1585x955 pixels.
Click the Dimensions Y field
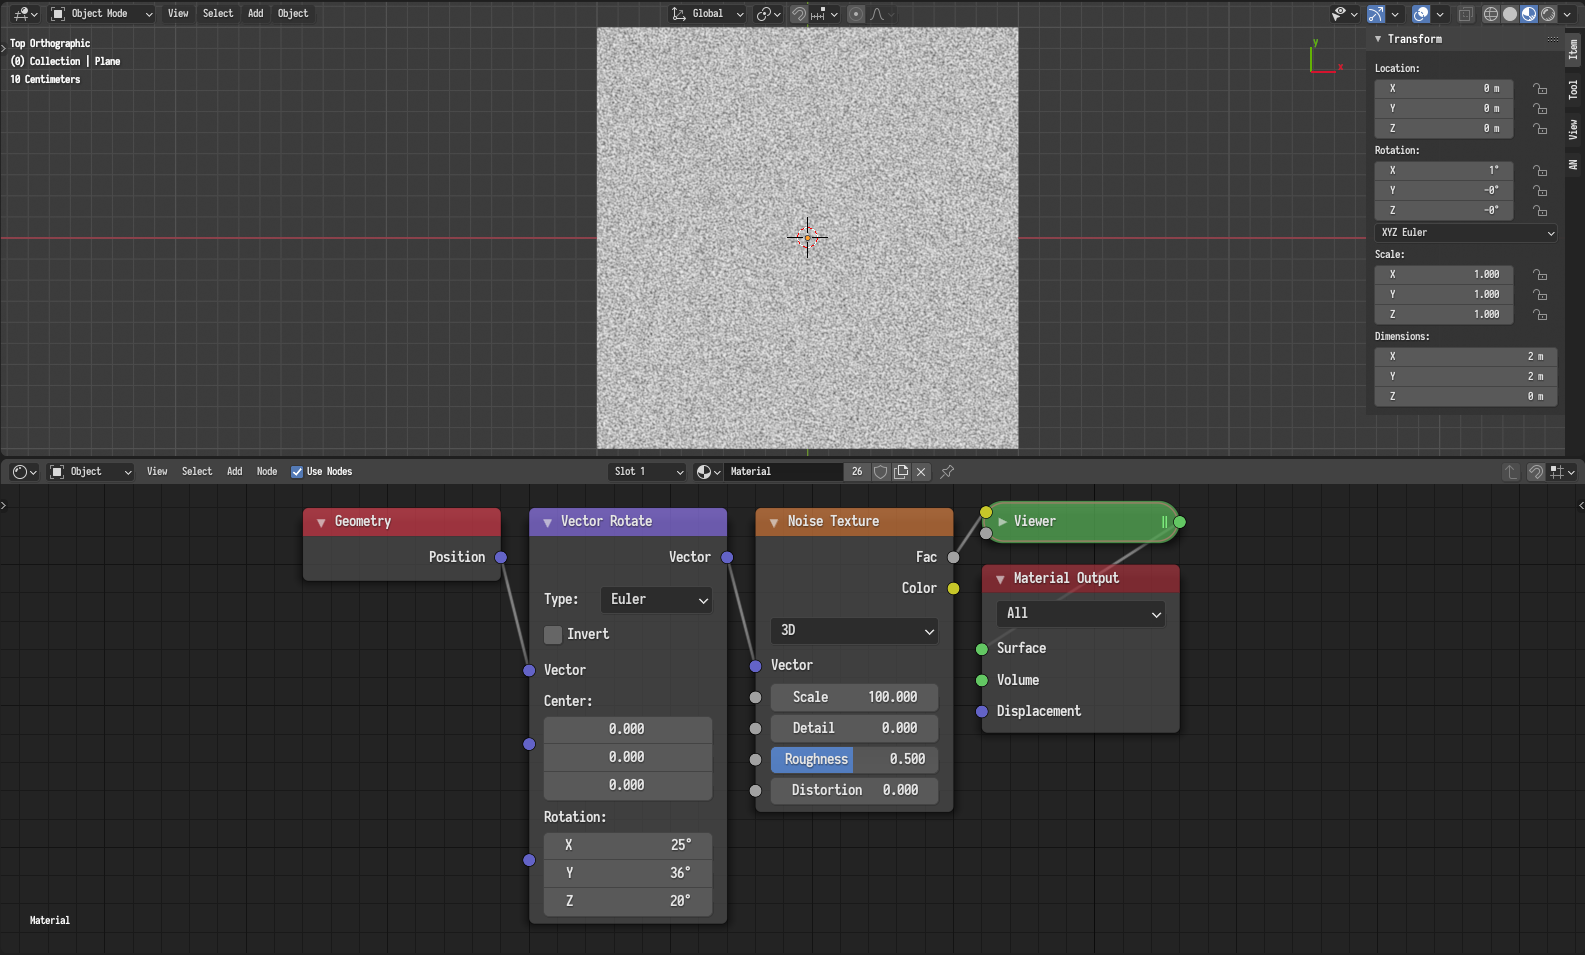point(1466,377)
